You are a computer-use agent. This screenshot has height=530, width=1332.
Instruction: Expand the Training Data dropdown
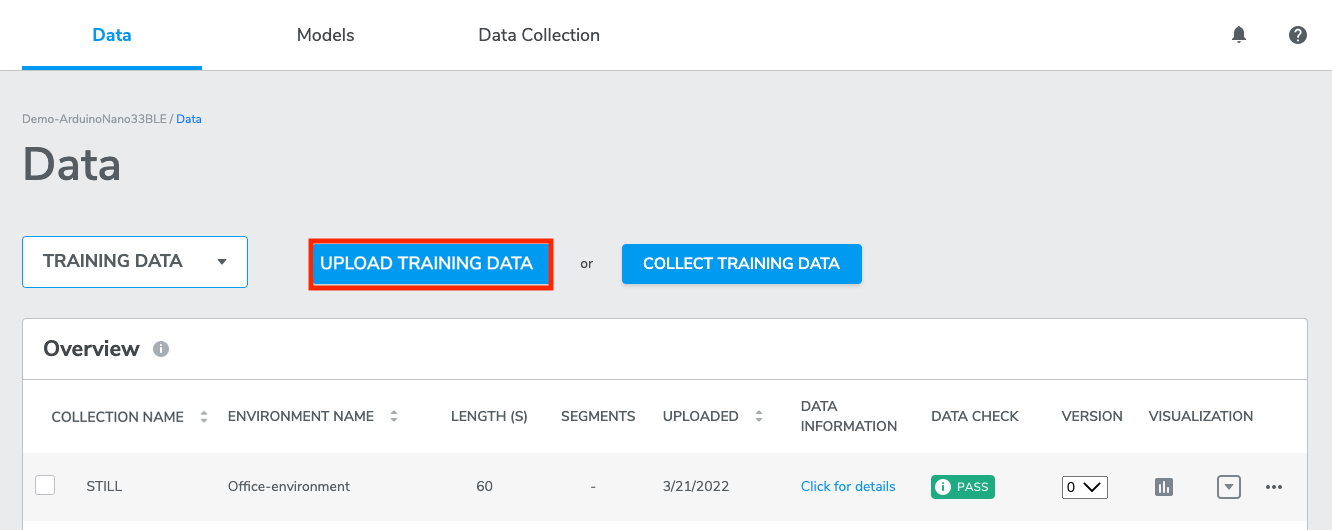click(x=135, y=262)
